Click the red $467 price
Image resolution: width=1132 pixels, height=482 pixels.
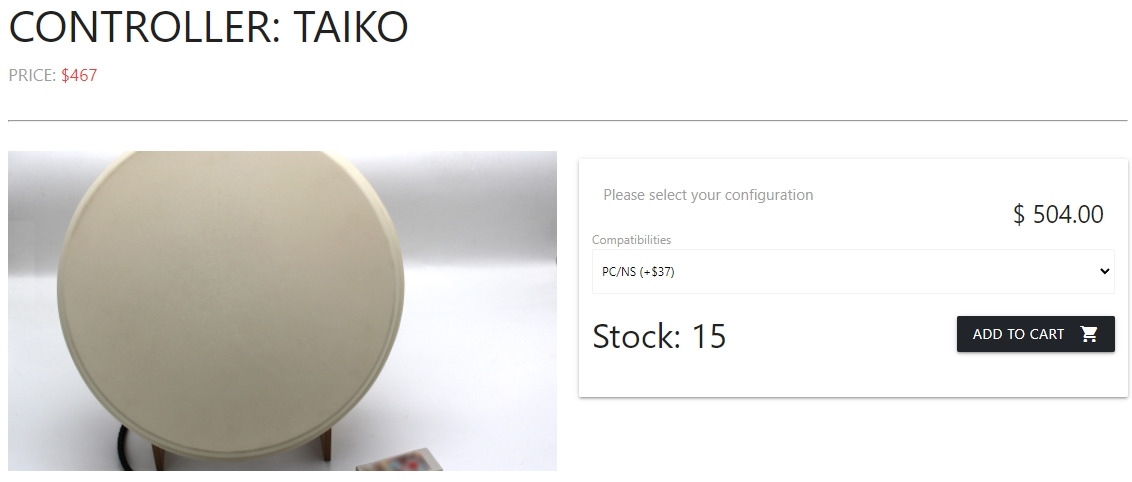(79, 75)
